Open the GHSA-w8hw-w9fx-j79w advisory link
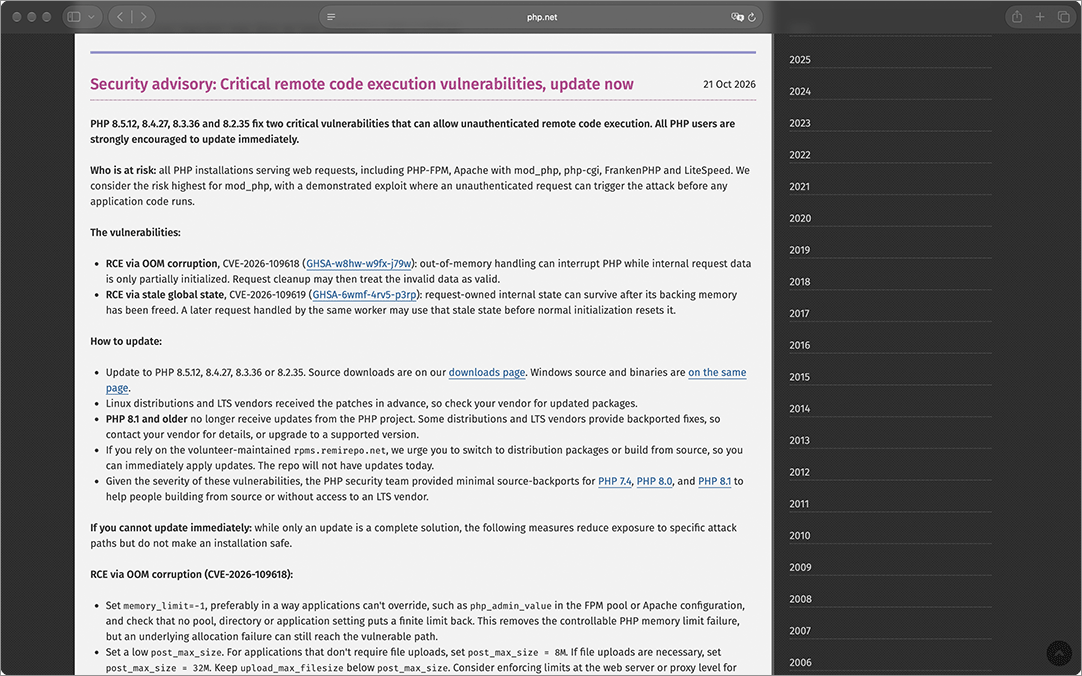This screenshot has height=676, width=1082. click(x=359, y=264)
